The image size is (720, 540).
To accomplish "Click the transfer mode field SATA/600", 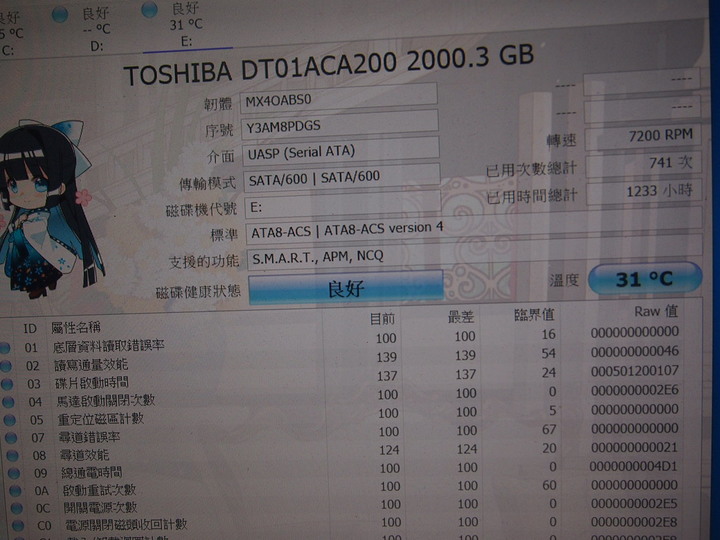I will point(342,178).
